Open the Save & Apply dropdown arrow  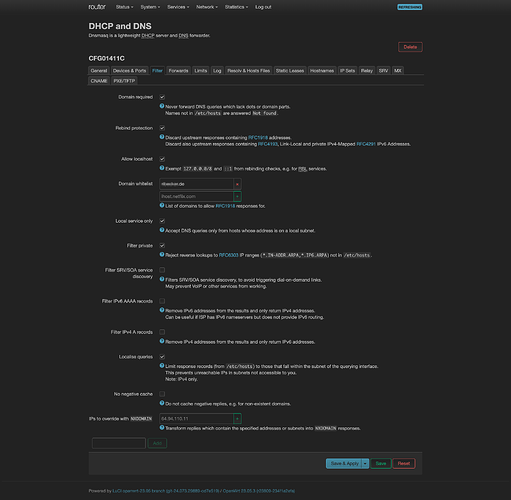[x=365, y=463]
